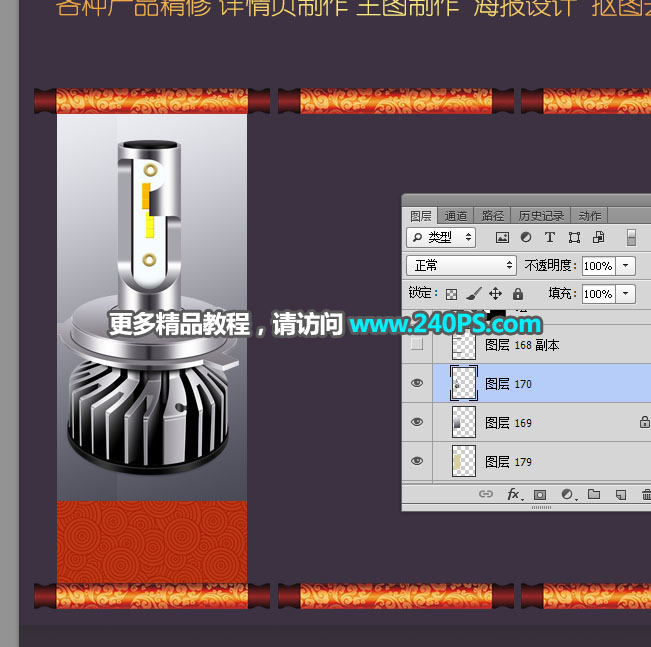Filter layers by shape type icon

click(574, 238)
